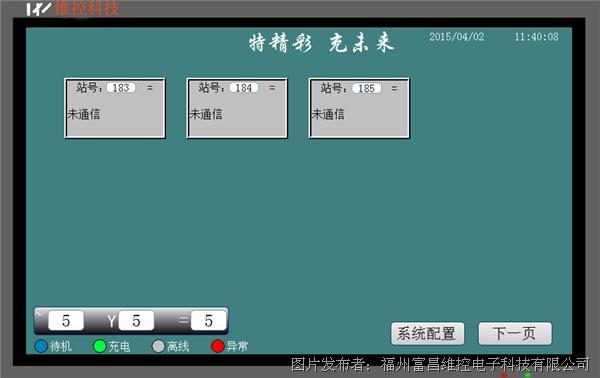
Task: Click the first value box showing 5
Action: pyautogui.click(x=66, y=321)
